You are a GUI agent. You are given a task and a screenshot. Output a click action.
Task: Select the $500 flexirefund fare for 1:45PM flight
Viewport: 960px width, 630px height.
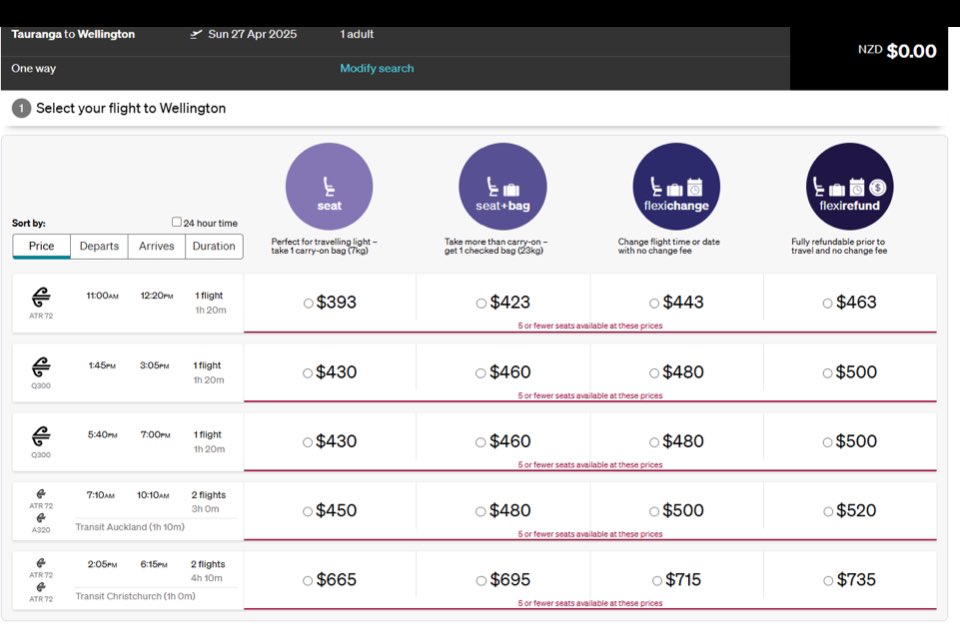pyautogui.click(x=827, y=373)
